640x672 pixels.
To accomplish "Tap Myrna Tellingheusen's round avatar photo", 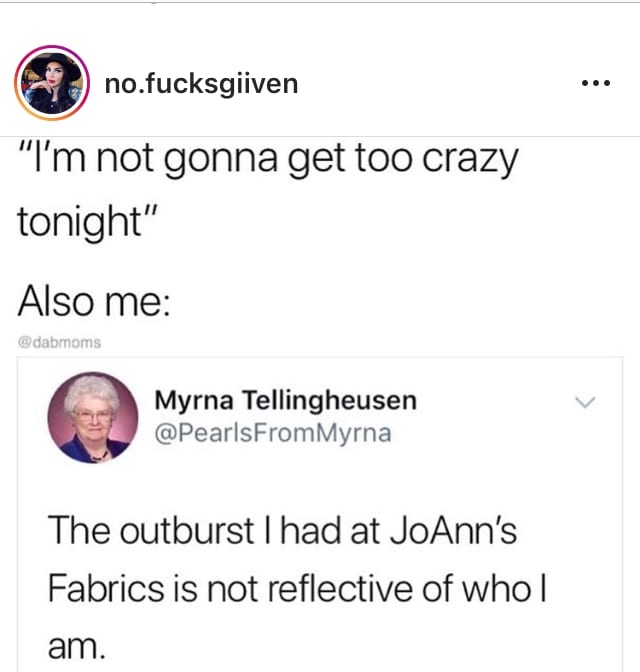I will (x=93, y=417).
